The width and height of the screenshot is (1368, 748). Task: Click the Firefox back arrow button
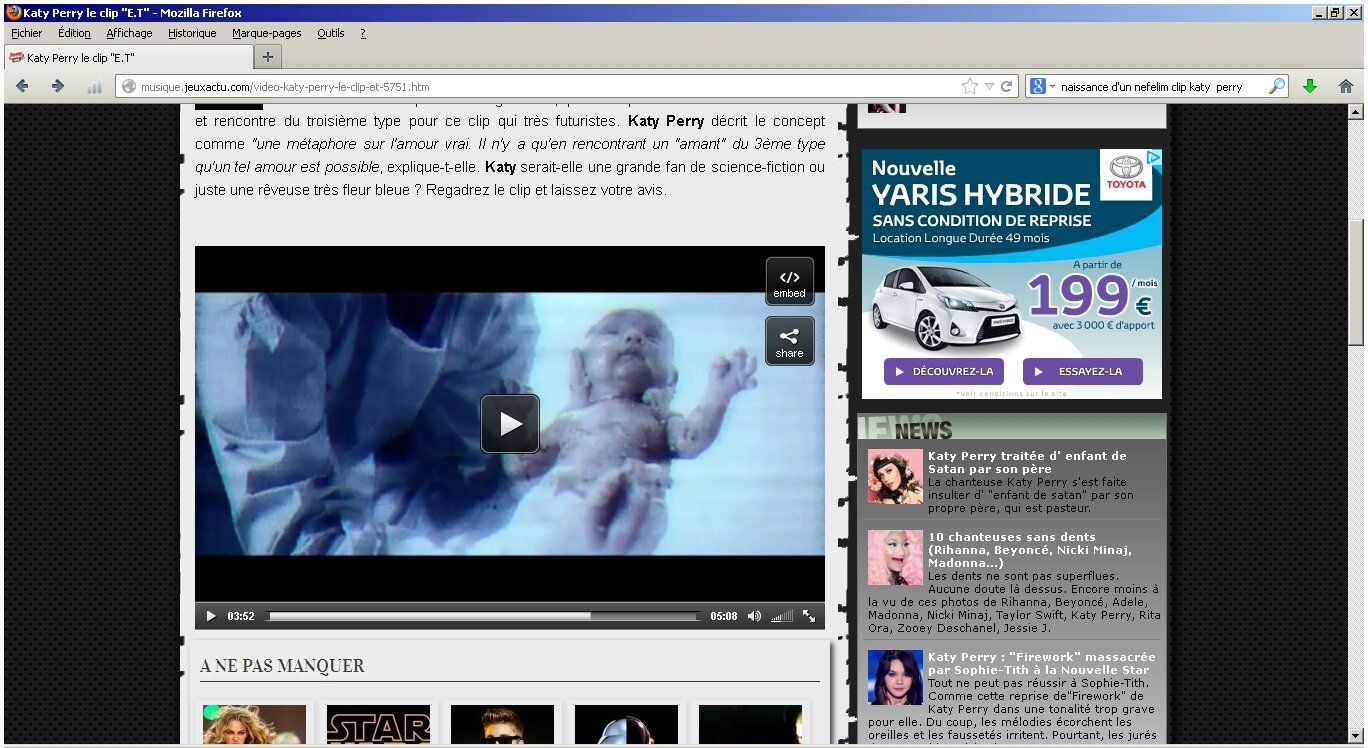click(x=22, y=87)
